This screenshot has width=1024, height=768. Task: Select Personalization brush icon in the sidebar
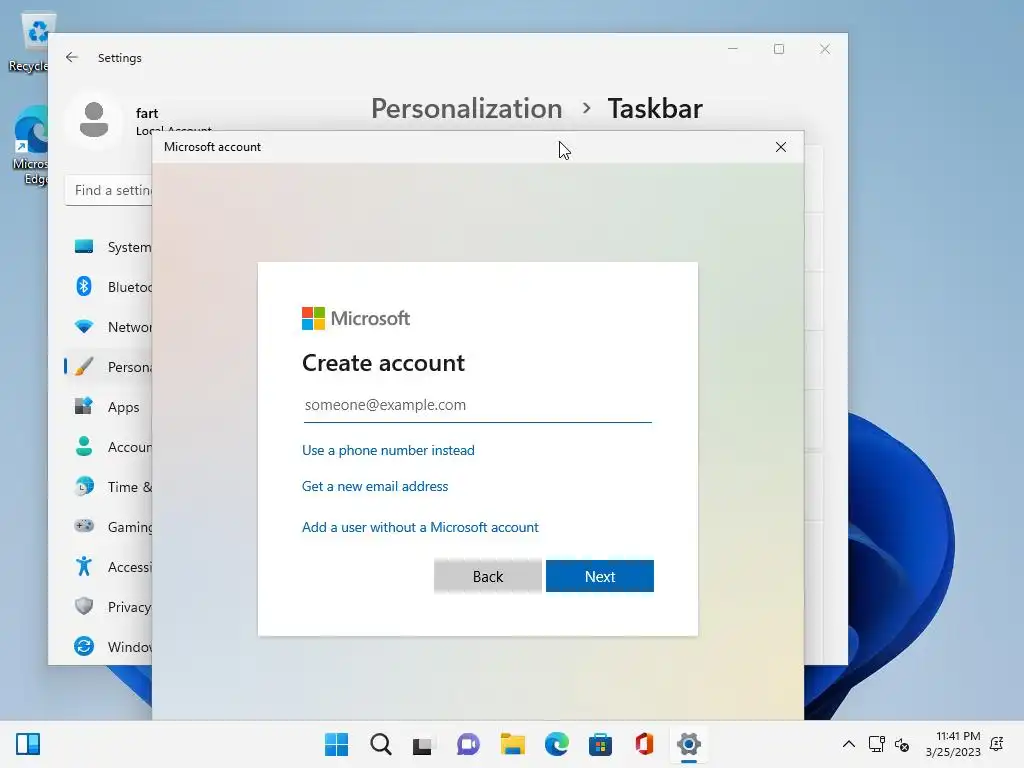point(84,366)
